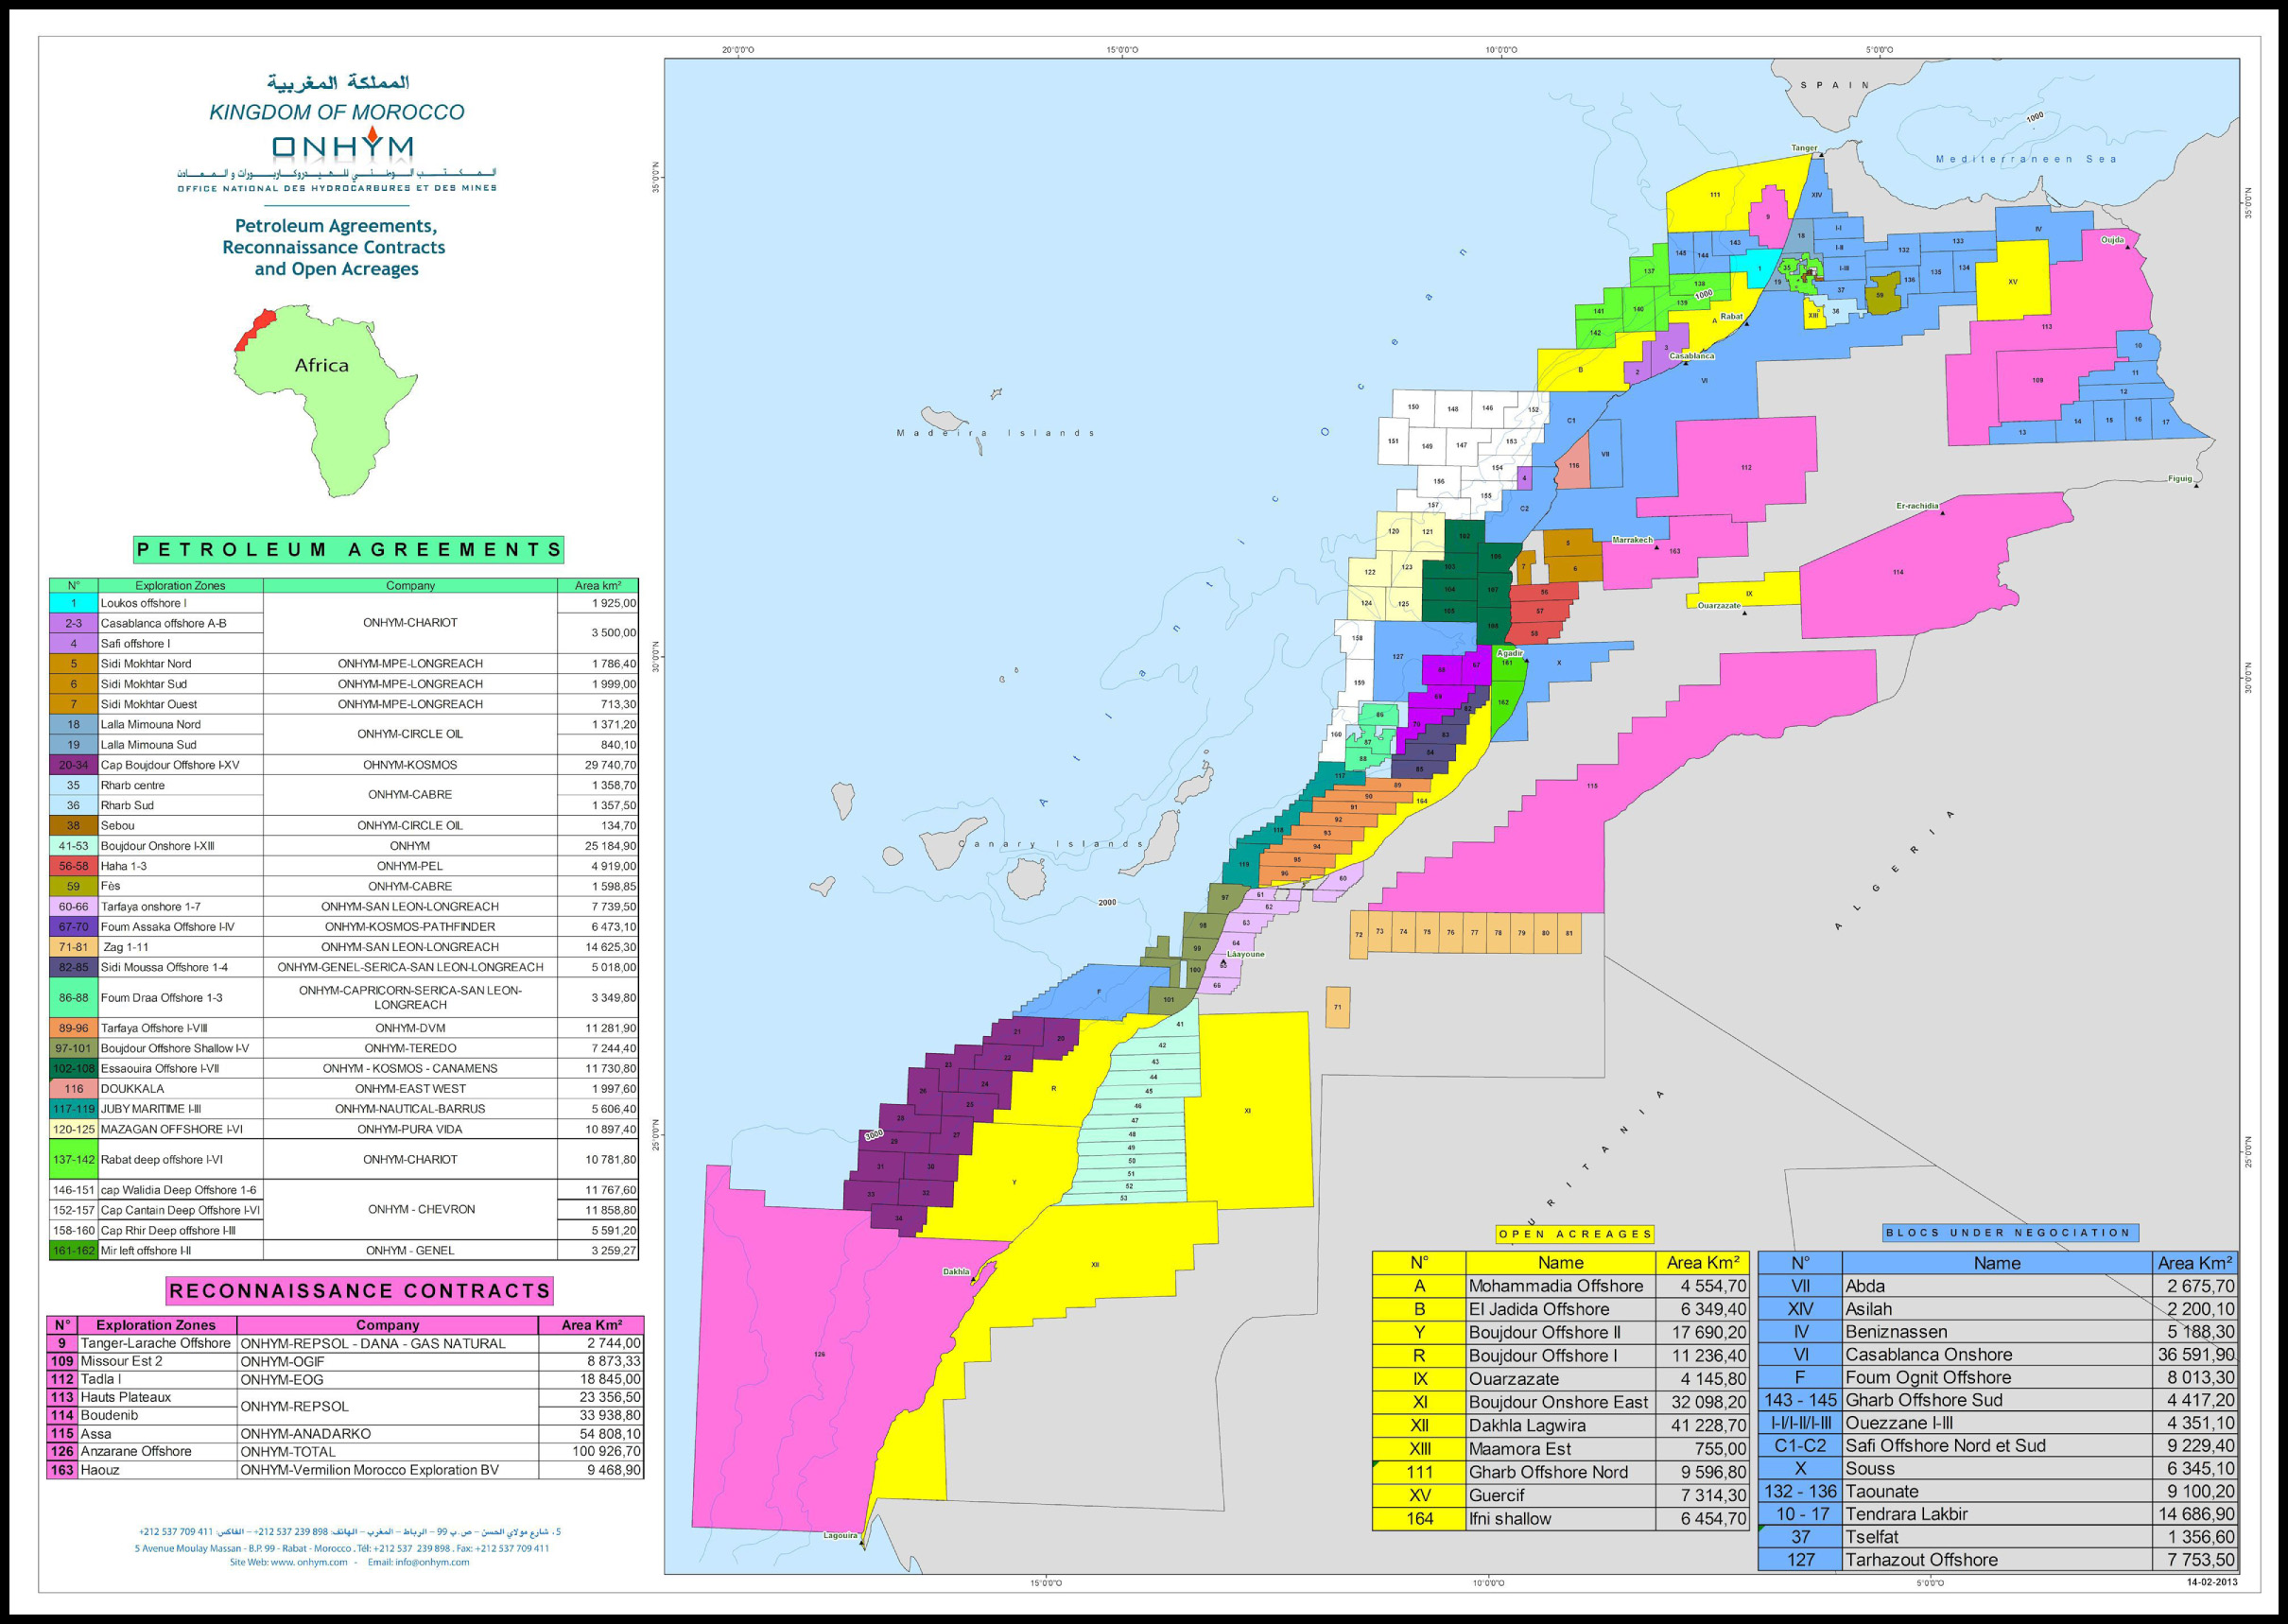Click the info@onhym.com email address

point(431,1562)
